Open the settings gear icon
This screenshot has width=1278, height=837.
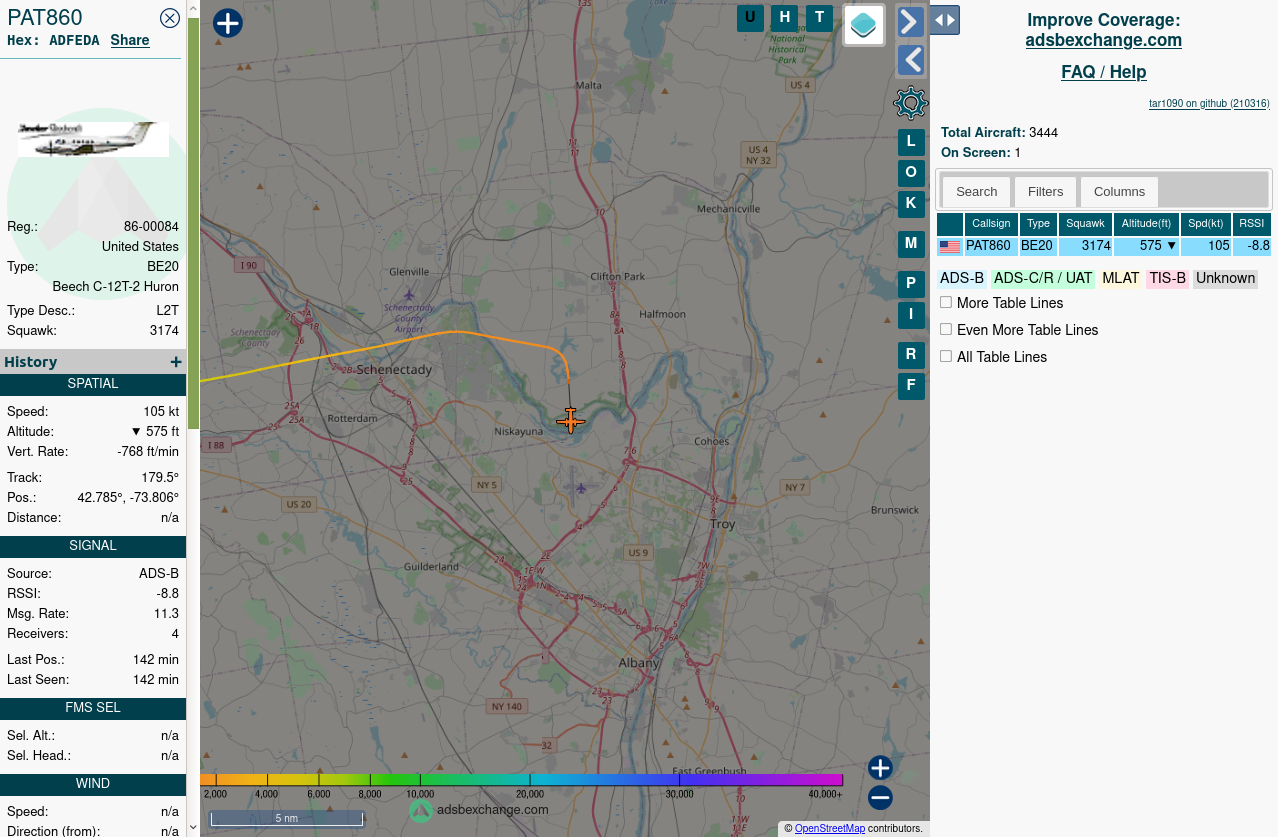(911, 103)
